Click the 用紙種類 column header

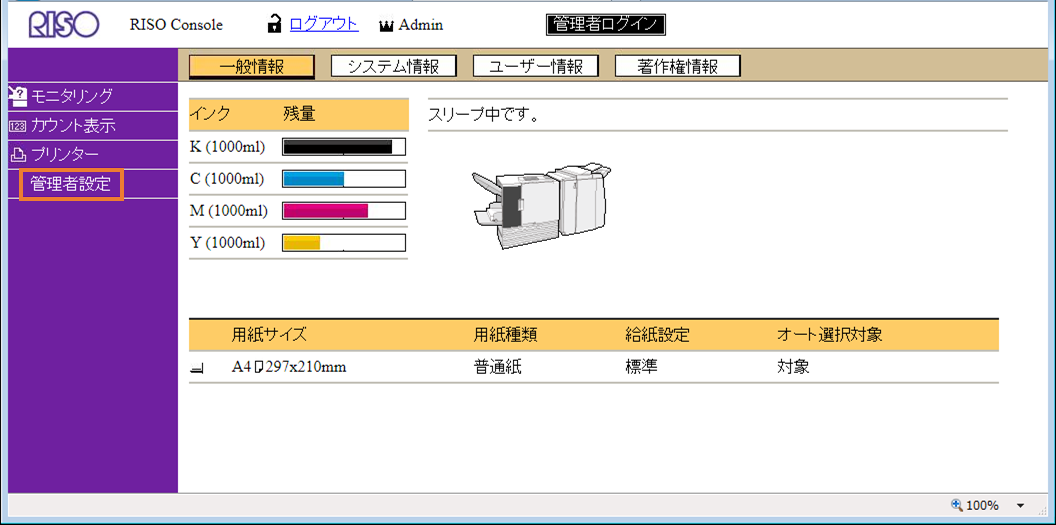pyautogui.click(x=505, y=335)
